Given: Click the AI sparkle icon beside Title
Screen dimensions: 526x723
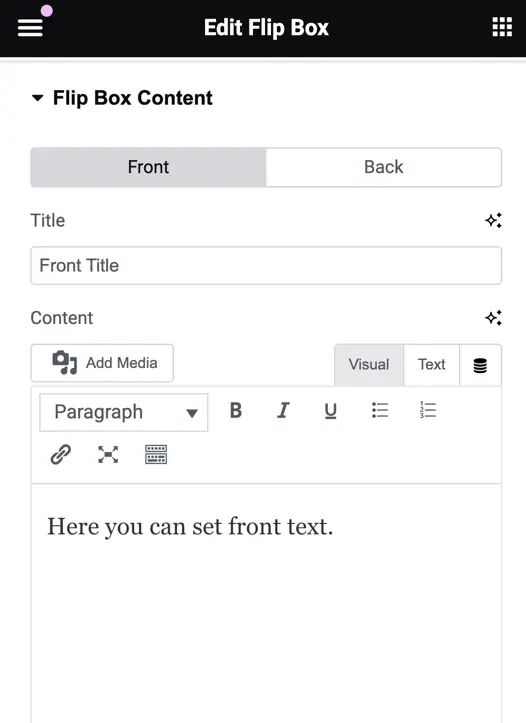Looking at the screenshot, I should pos(493,220).
